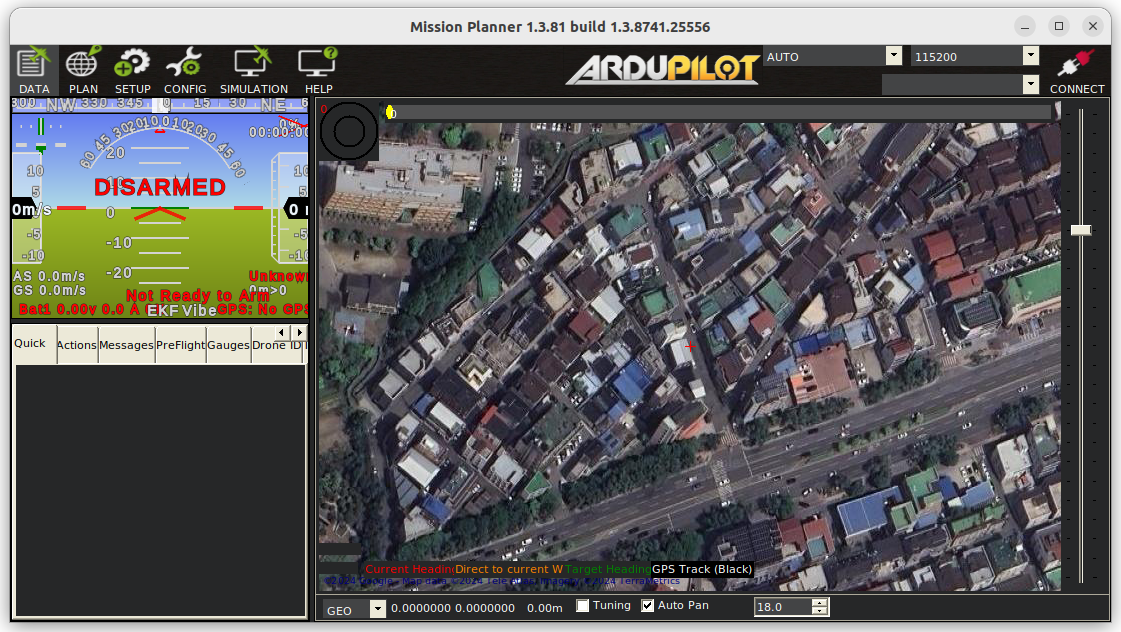Open the empty dropdown under baud rate
This screenshot has height=632, width=1121.
(1030, 84)
